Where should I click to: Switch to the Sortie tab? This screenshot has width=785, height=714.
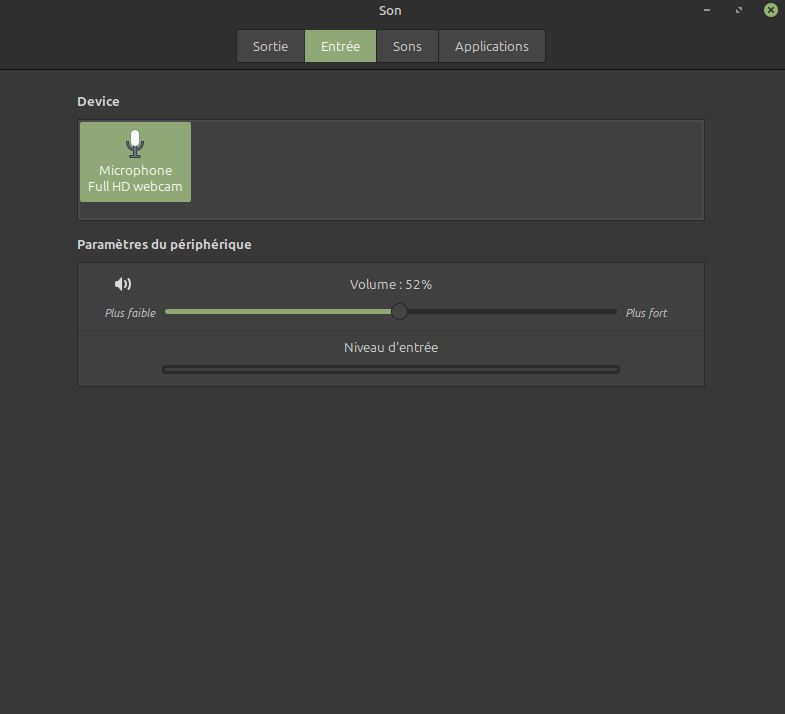click(x=270, y=47)
